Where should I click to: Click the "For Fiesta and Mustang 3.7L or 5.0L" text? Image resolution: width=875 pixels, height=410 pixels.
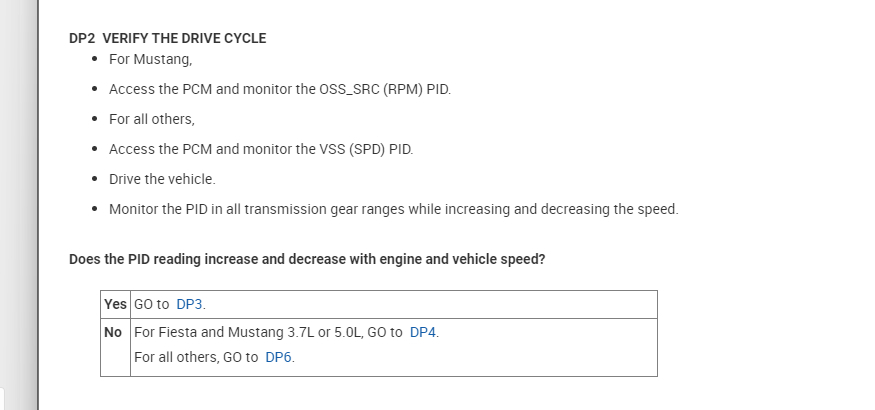coord(250,332)
